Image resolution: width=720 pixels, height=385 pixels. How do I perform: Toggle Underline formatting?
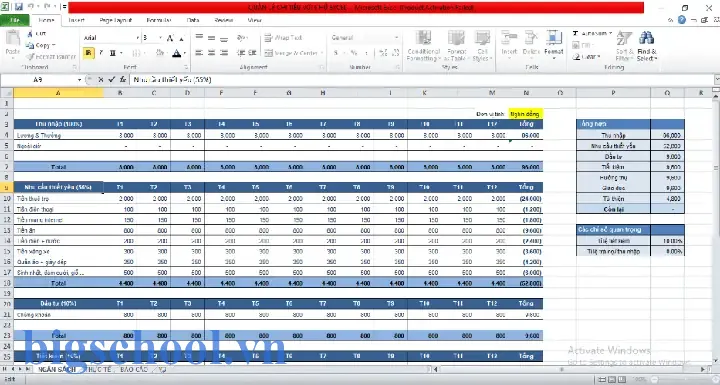pyautogui.click(x=112, y=53)
